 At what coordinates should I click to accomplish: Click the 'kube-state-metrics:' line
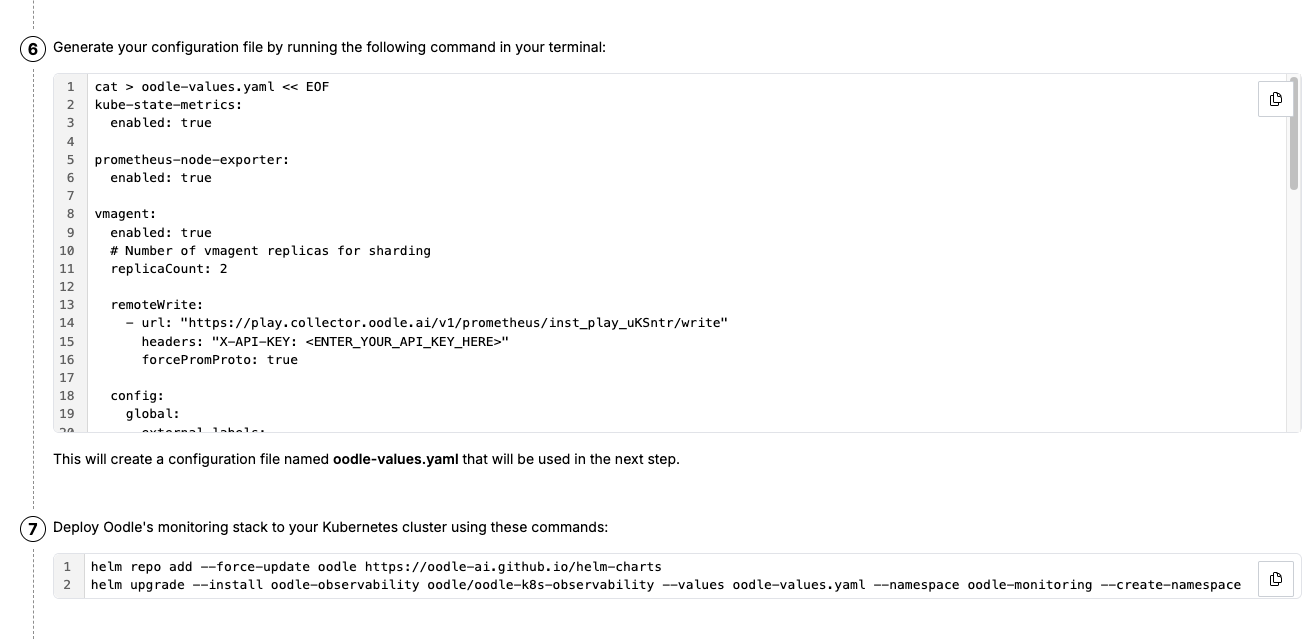[168, 105]
